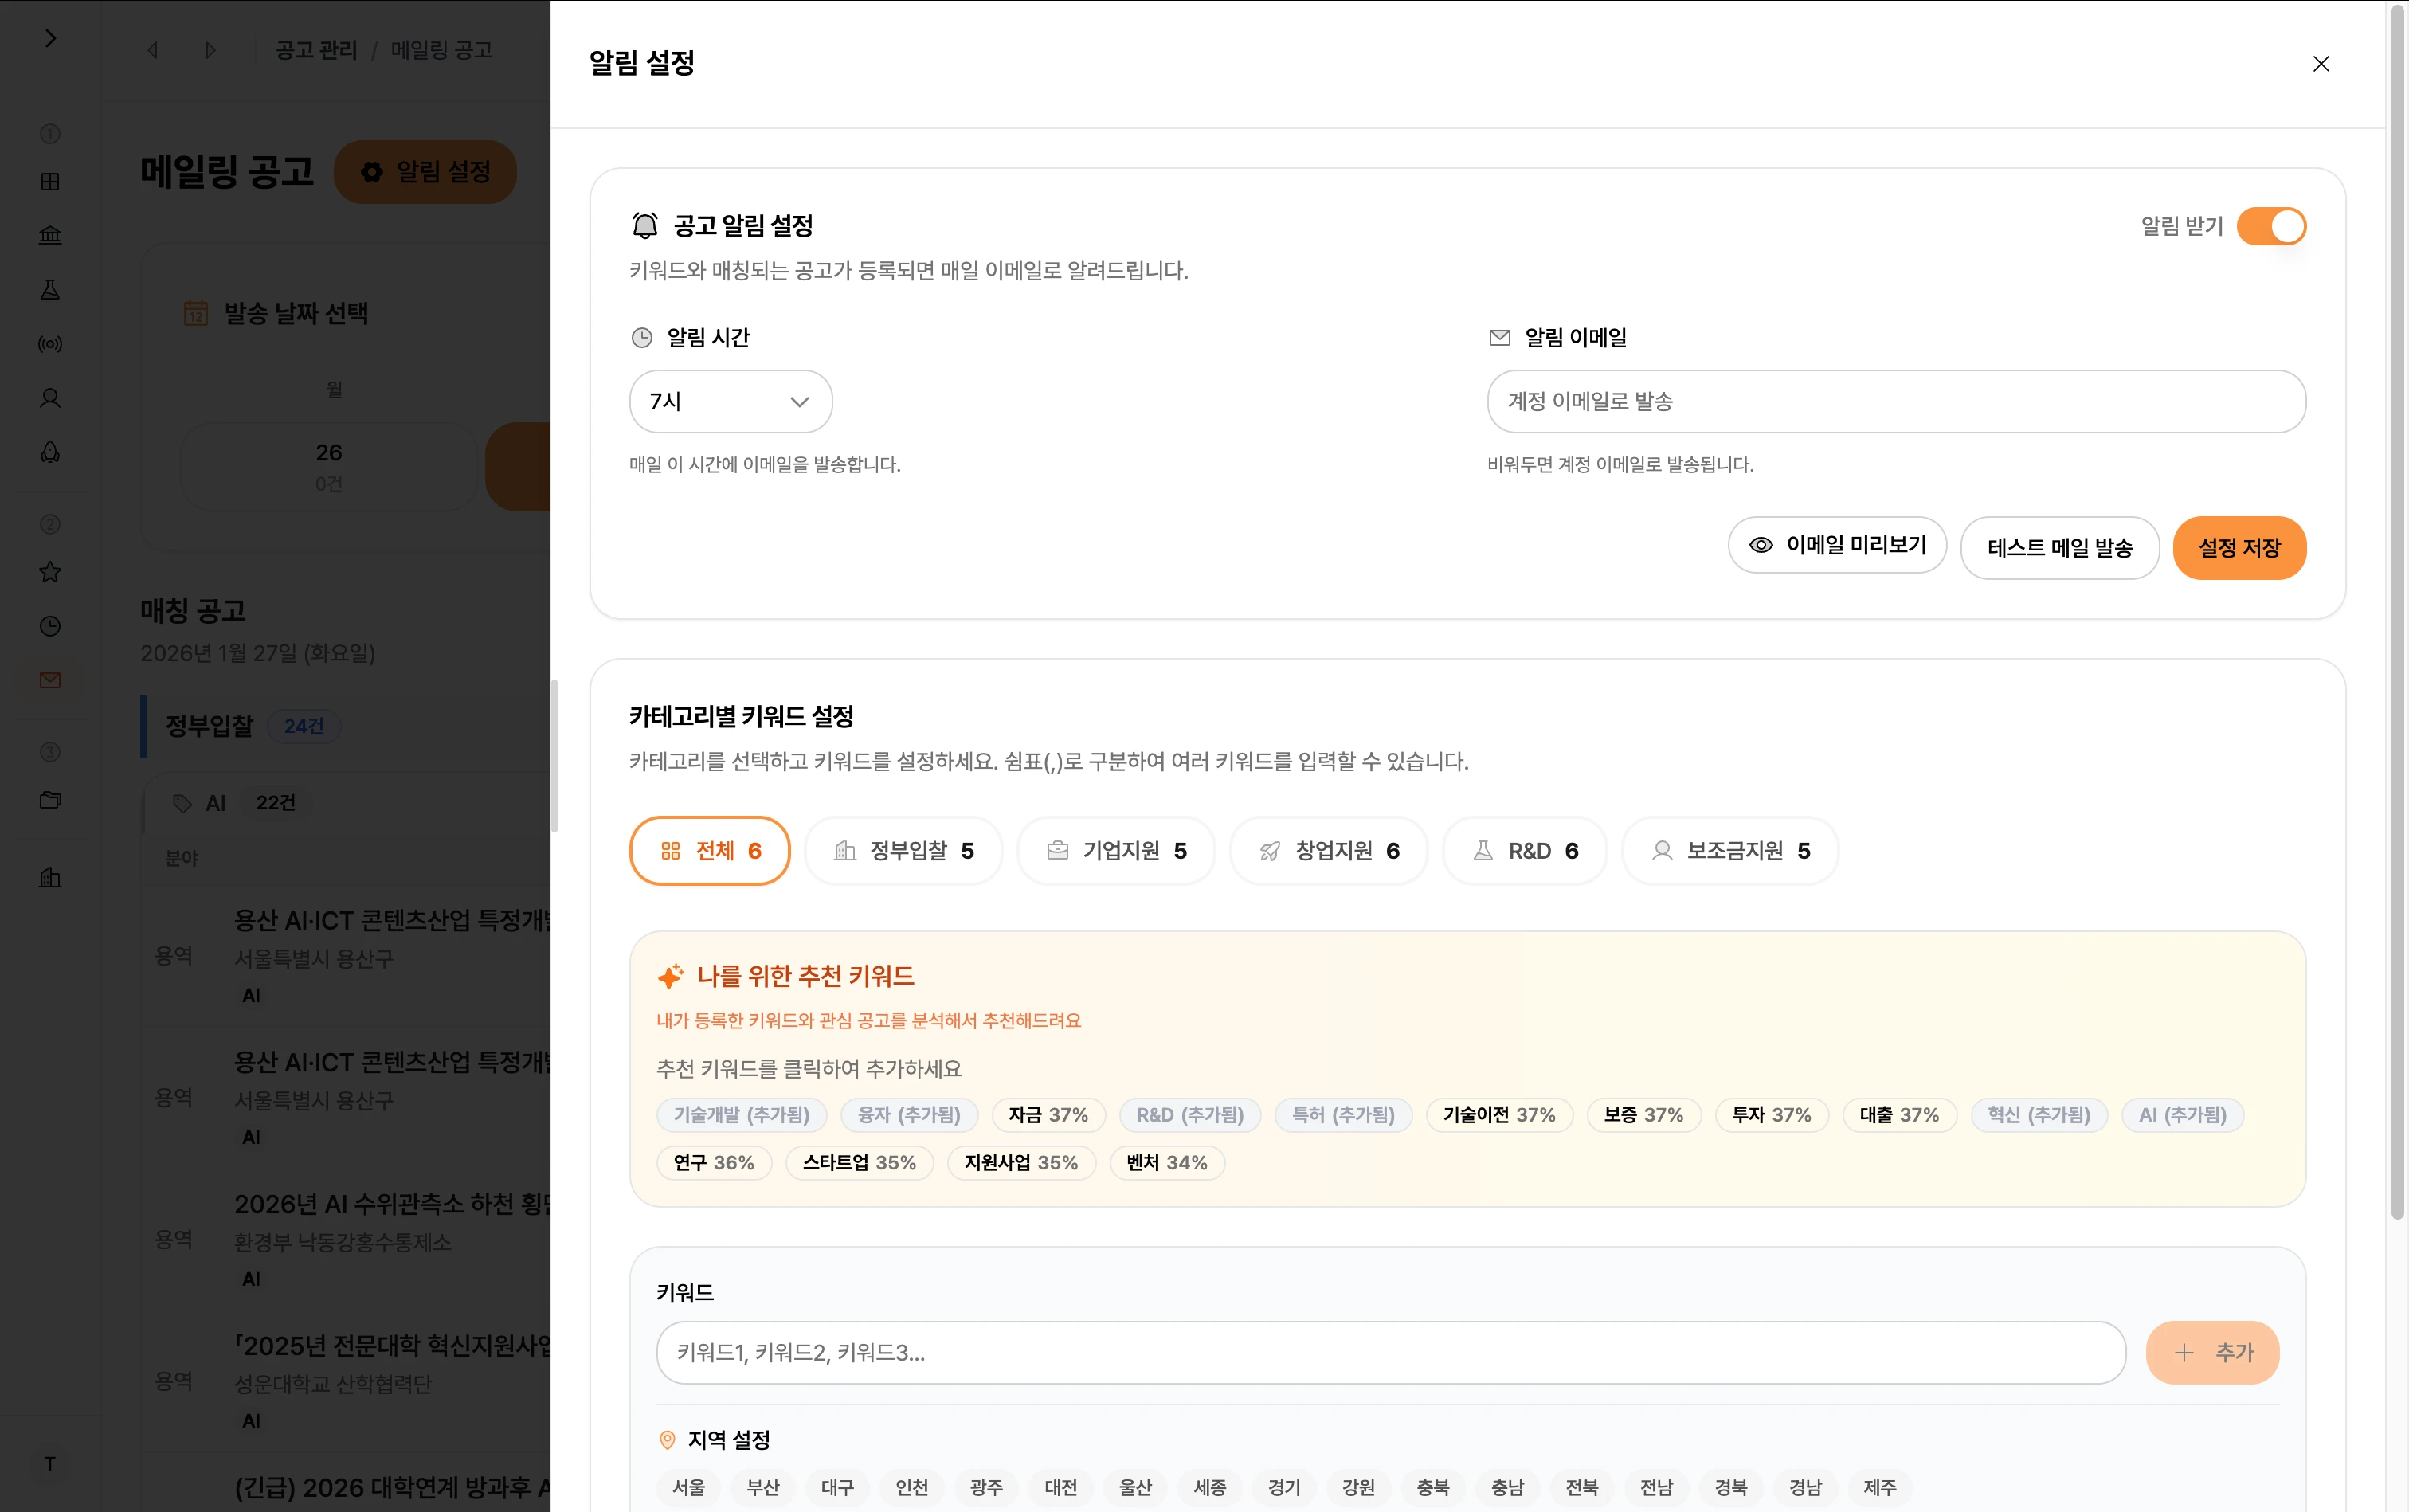Toggle the 알림 받기 switch off
This screenshot has height=1512, width=2409.
(2271, 226)
